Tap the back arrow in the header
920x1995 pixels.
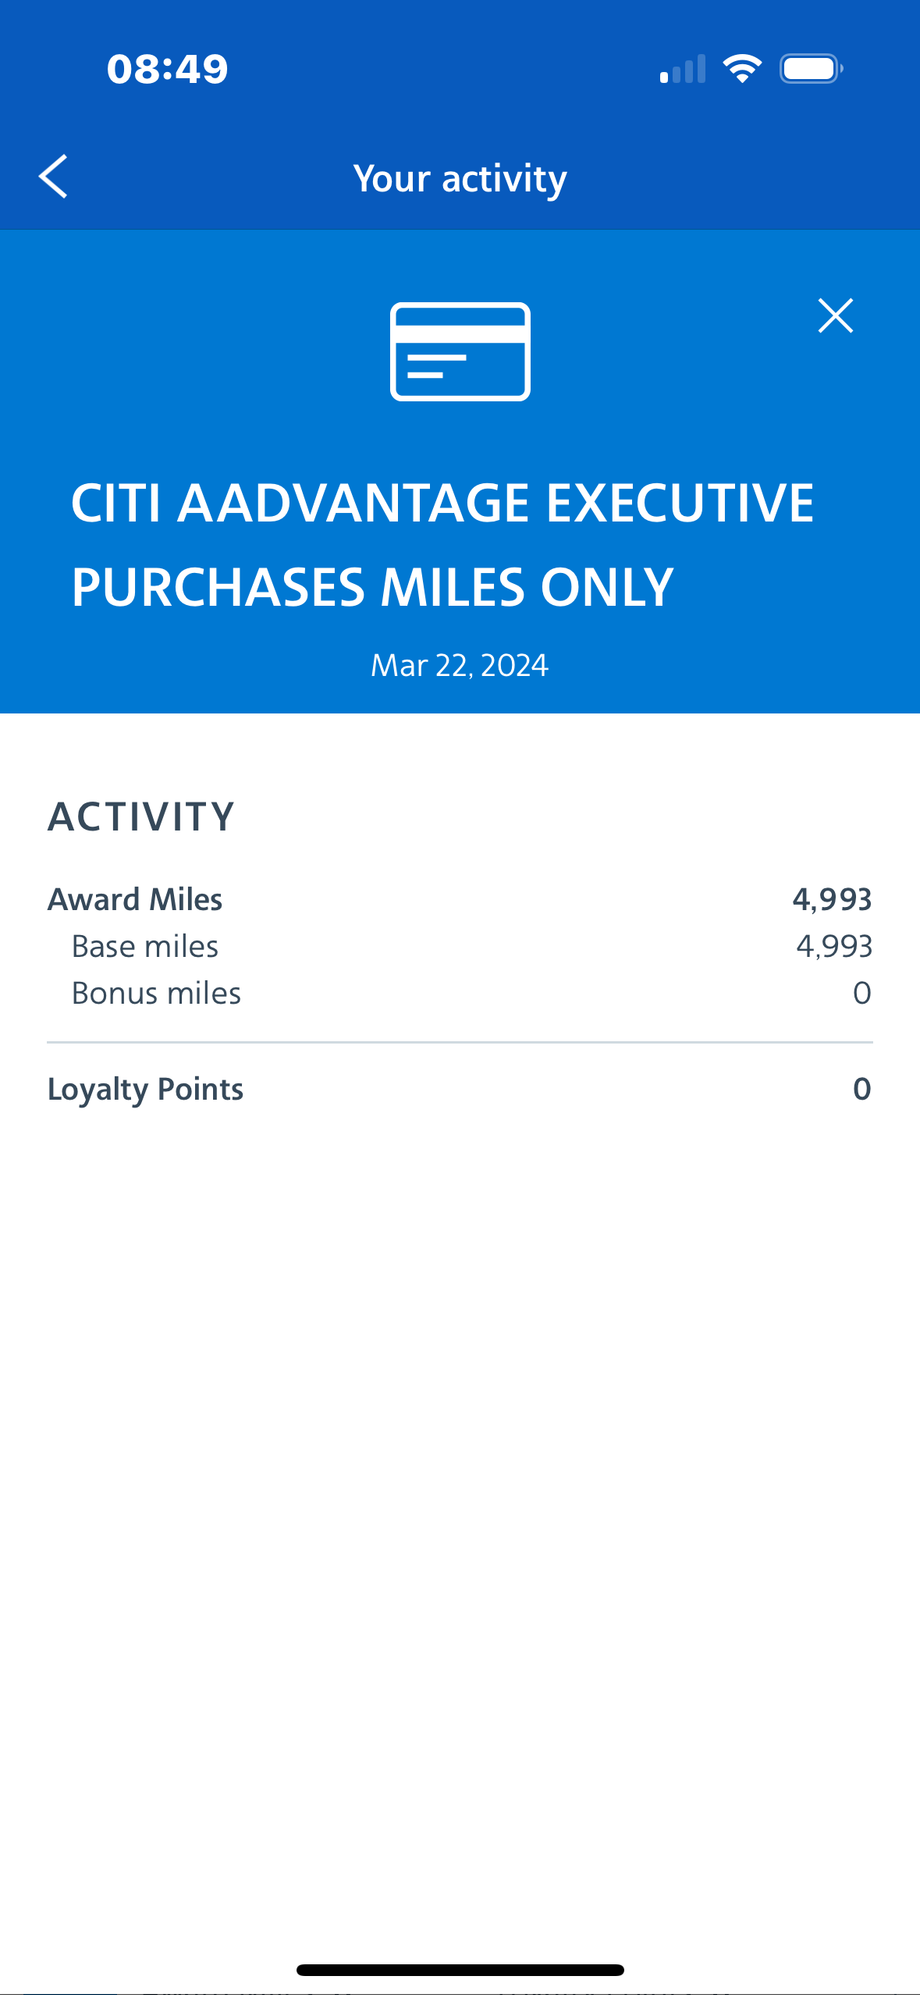[x=53, y=177]
